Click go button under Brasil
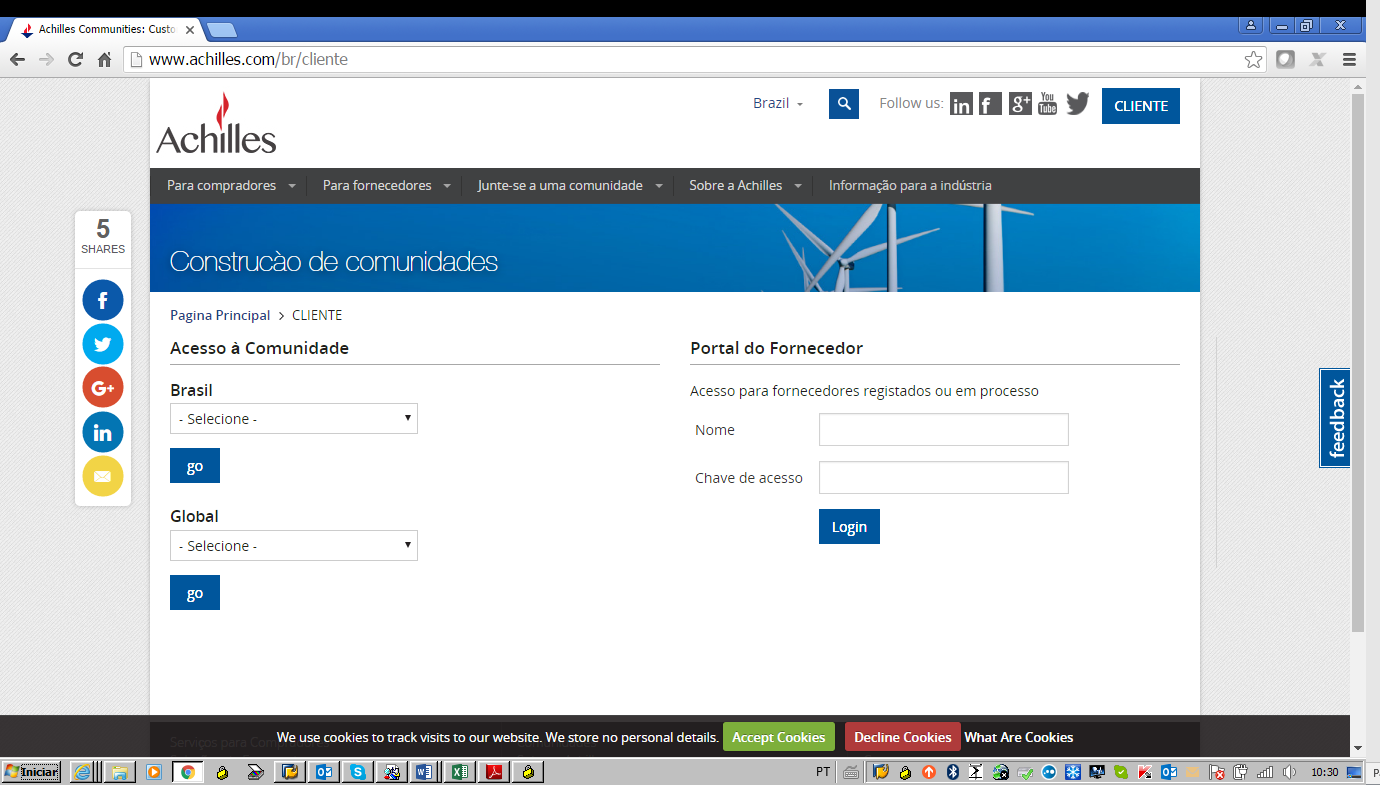This screenshot has height=785, width=1380. [195, 466]
